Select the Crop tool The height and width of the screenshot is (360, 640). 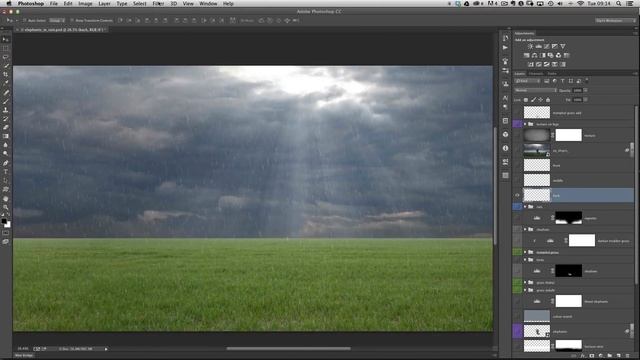5,75
